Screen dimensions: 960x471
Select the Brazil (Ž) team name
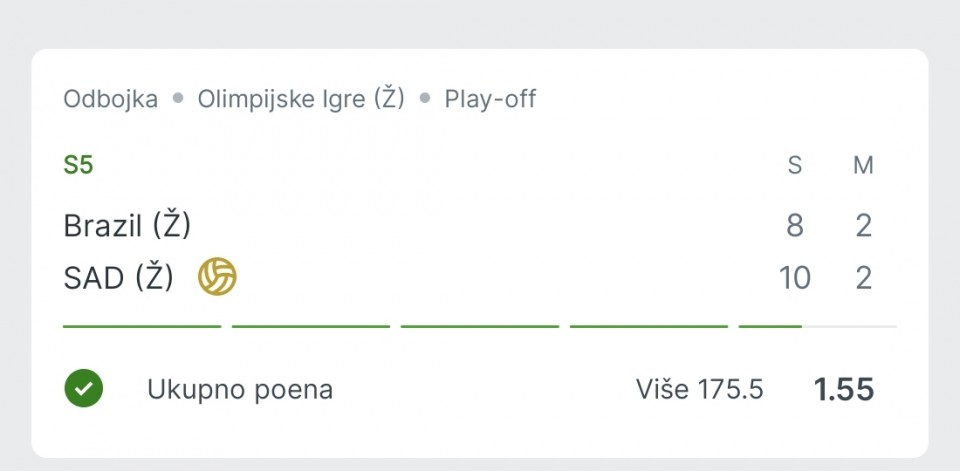(x=127, y=225)
